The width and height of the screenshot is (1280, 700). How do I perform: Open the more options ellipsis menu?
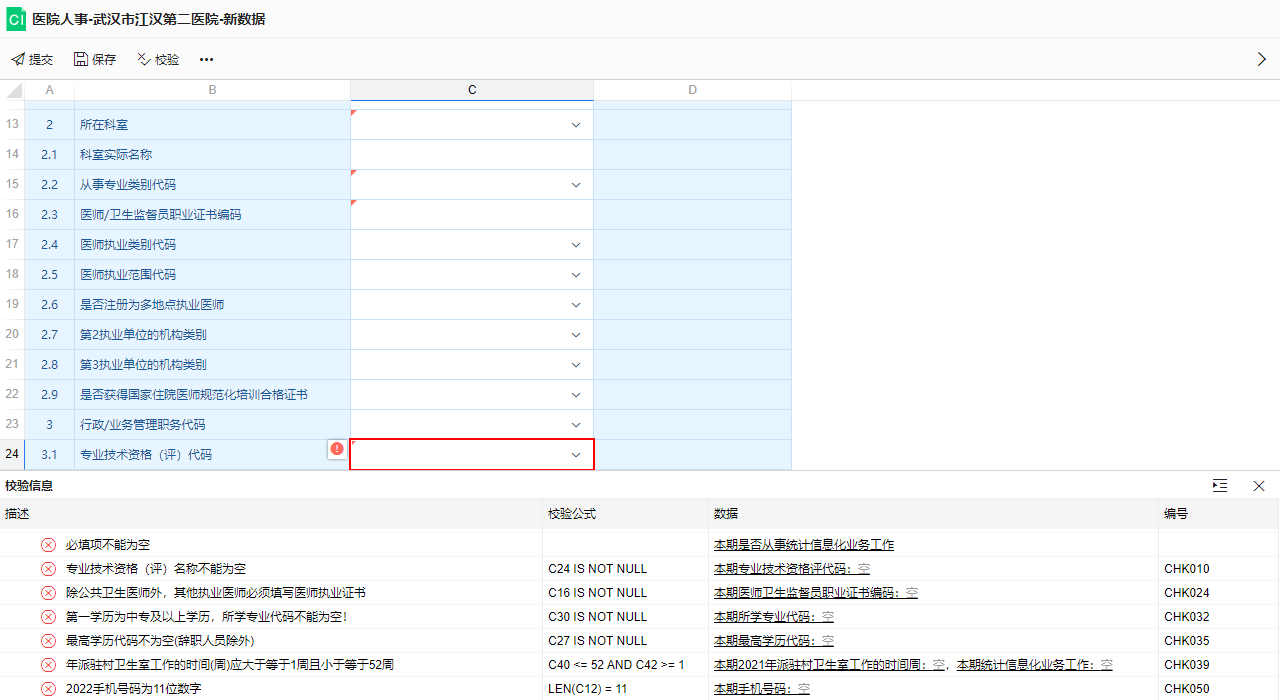[206, 60]
